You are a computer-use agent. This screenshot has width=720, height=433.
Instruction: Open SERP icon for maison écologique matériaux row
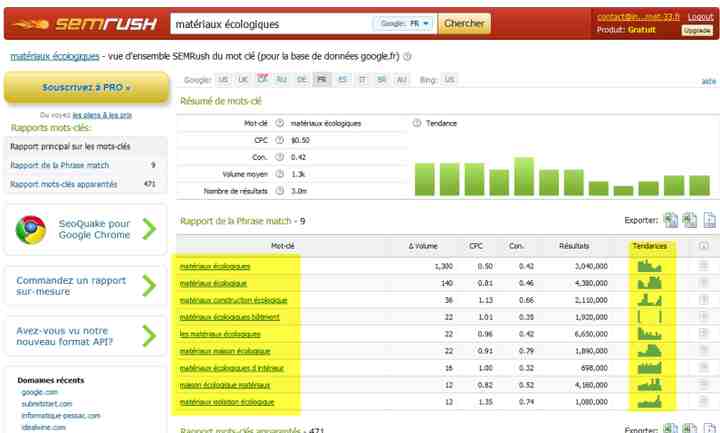coord(703,384)
